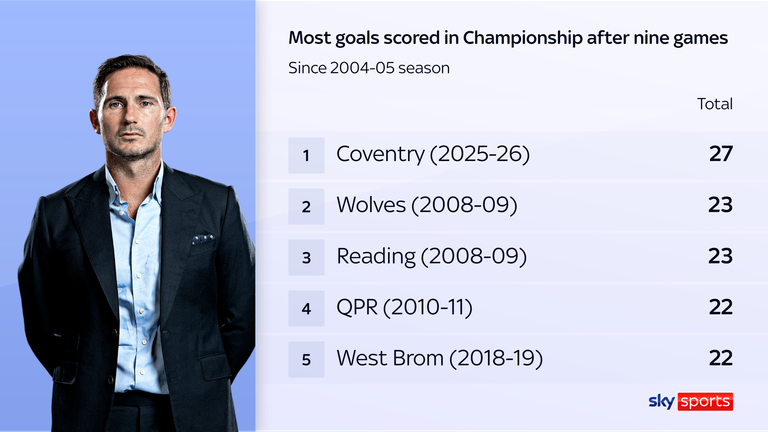Screen dimensions: 768x432
Task: Click the Wolves total of 23
Action: [719, 206]
